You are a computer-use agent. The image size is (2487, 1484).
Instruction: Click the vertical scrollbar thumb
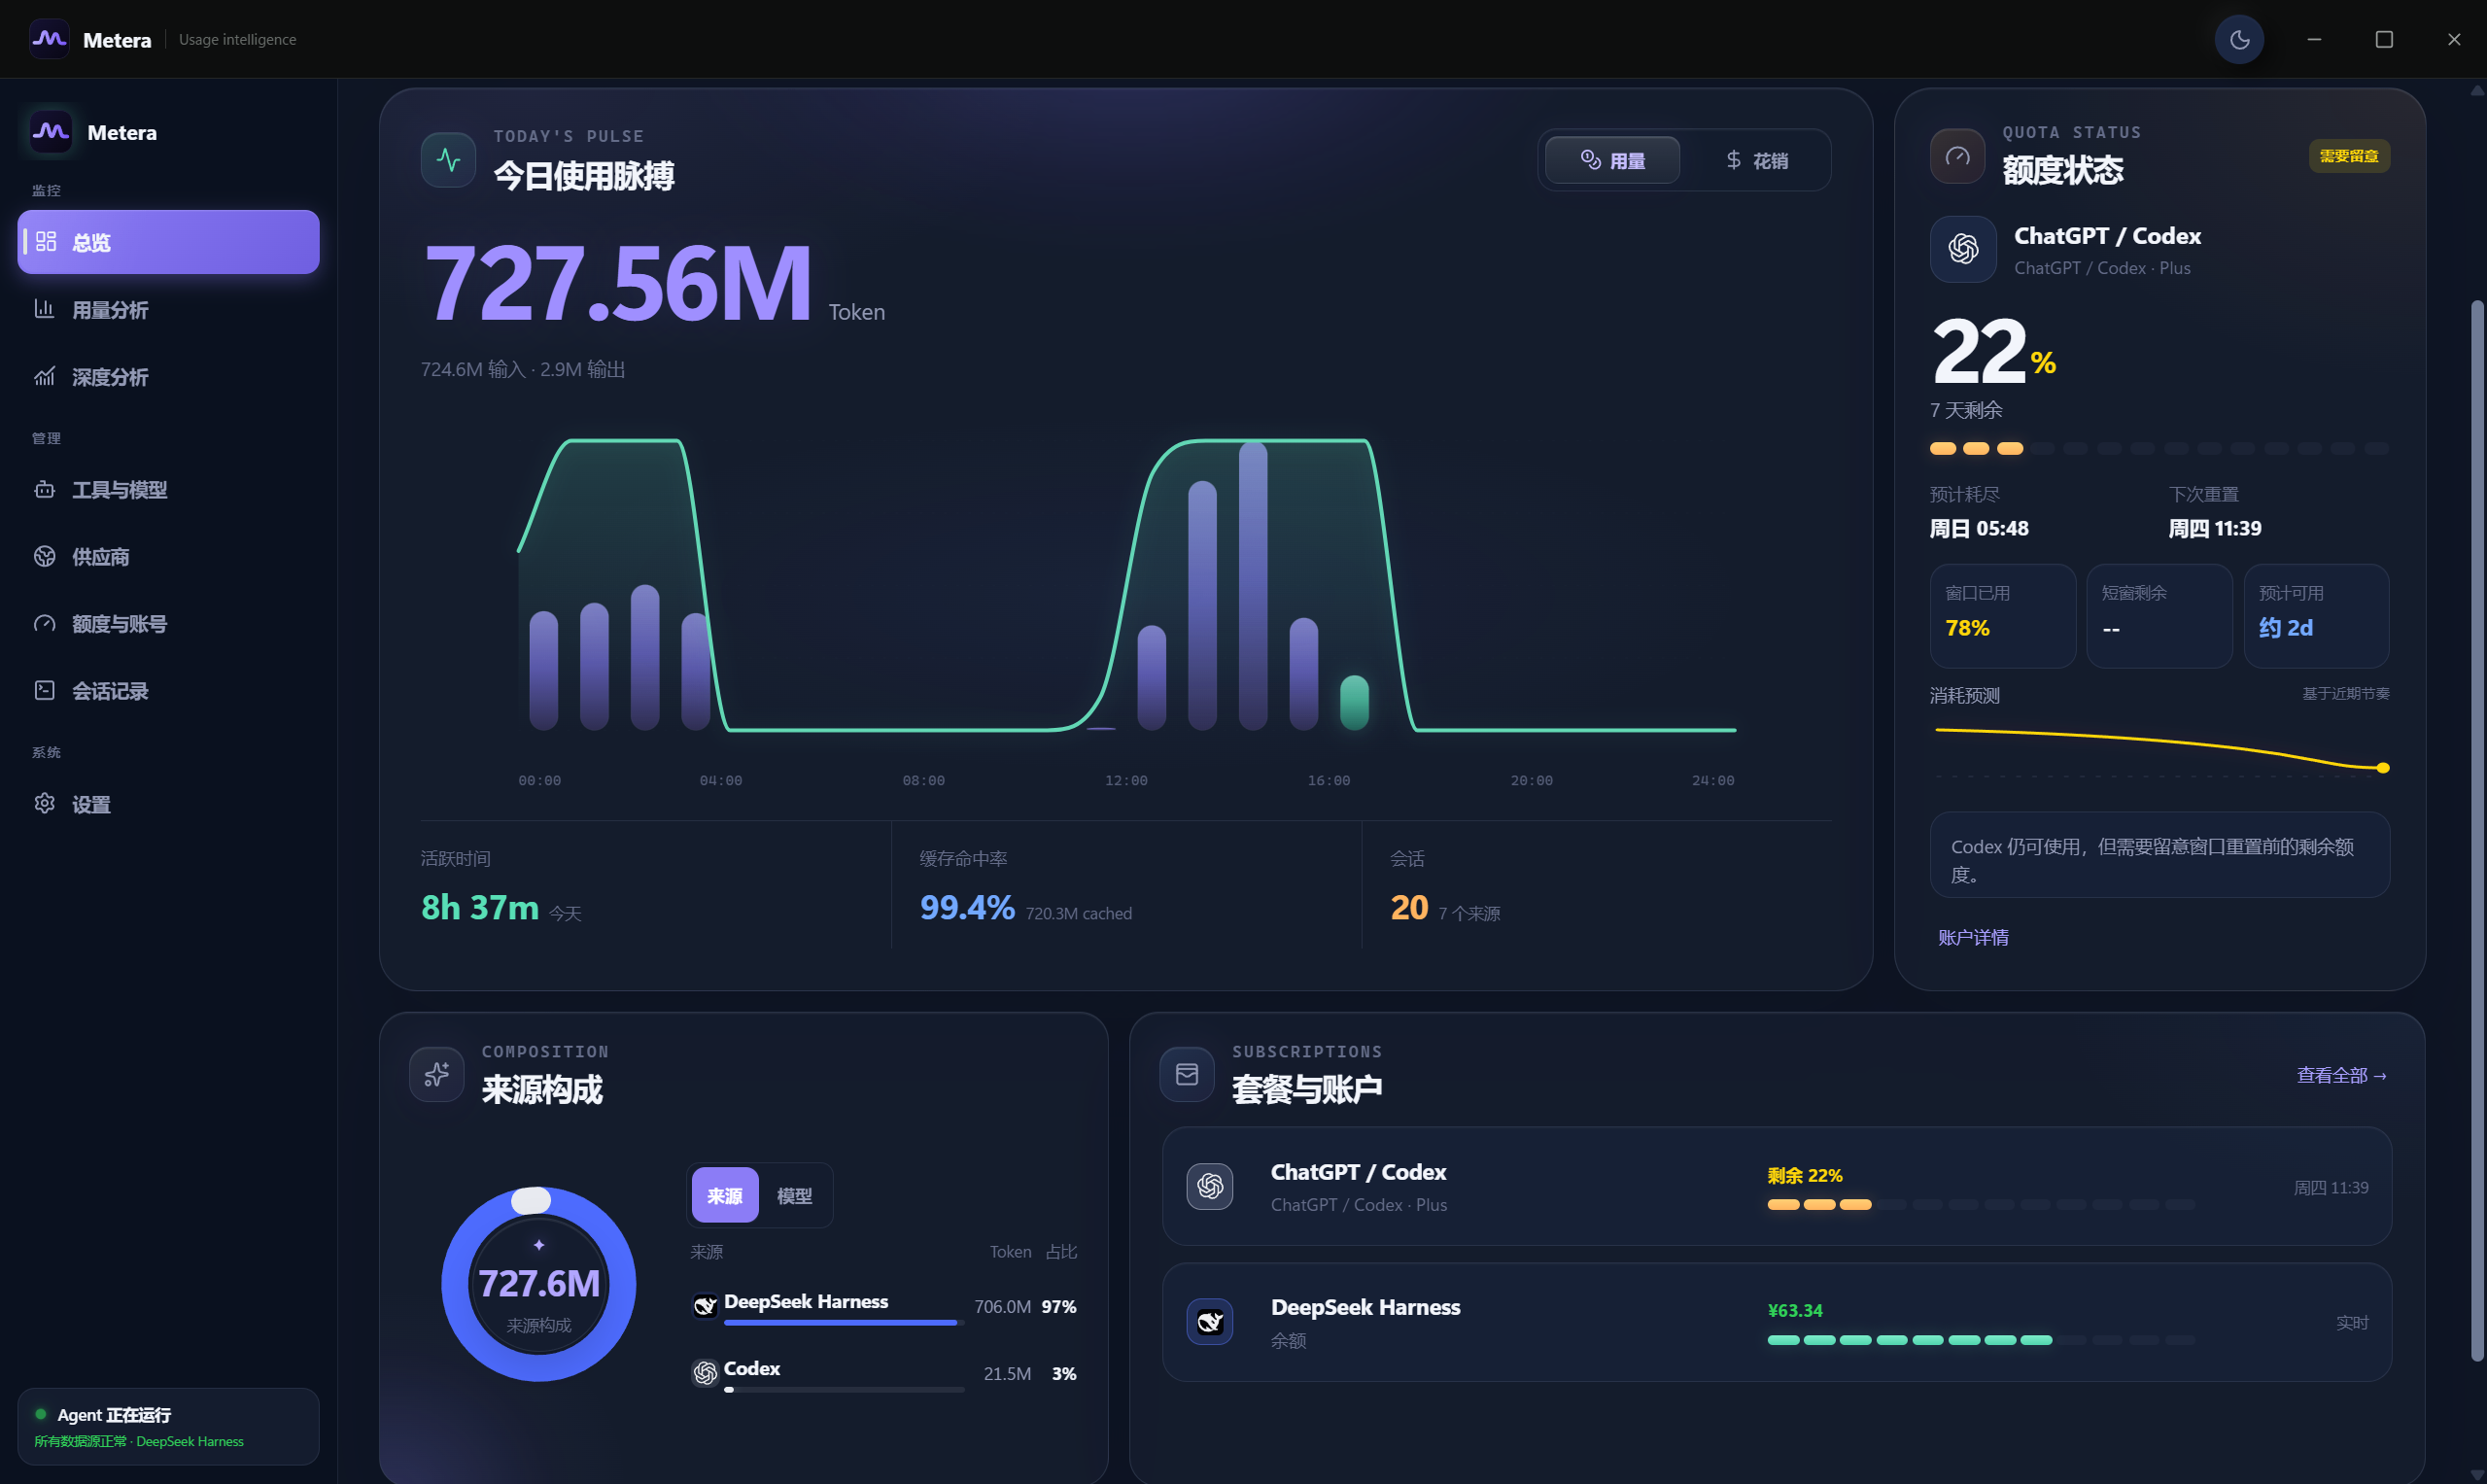pyautogui.click(x=2477, y=830)
